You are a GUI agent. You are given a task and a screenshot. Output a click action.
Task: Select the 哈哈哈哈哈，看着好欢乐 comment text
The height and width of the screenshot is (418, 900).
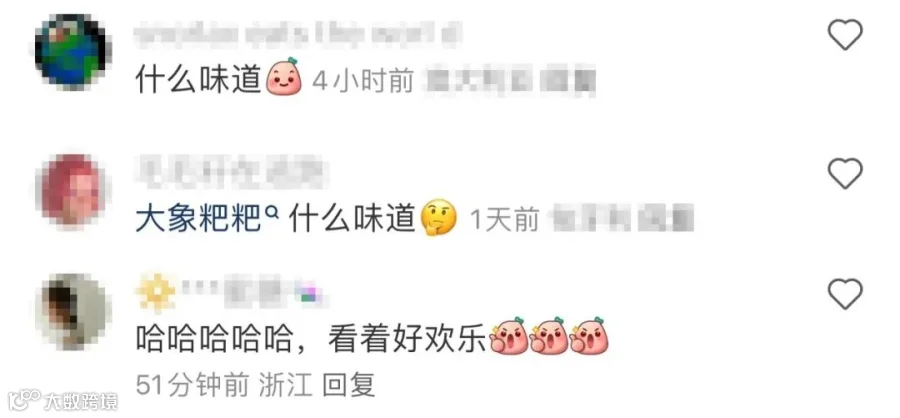click(x=311, y=339)
